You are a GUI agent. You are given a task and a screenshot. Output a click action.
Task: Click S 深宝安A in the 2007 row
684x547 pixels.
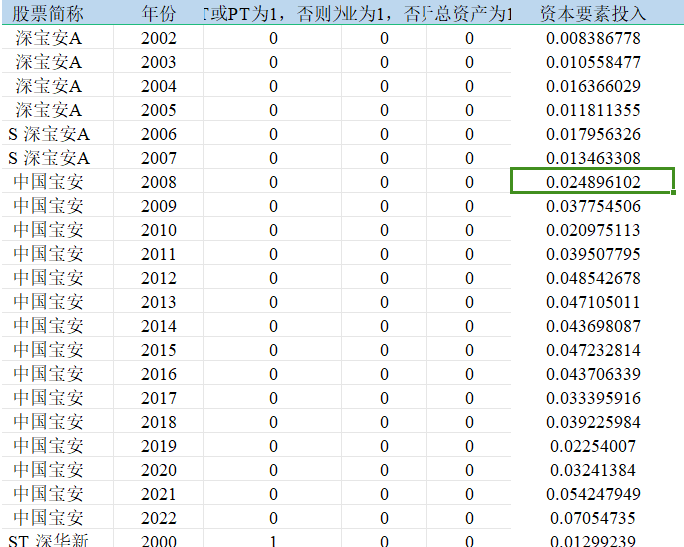point(49,158)
